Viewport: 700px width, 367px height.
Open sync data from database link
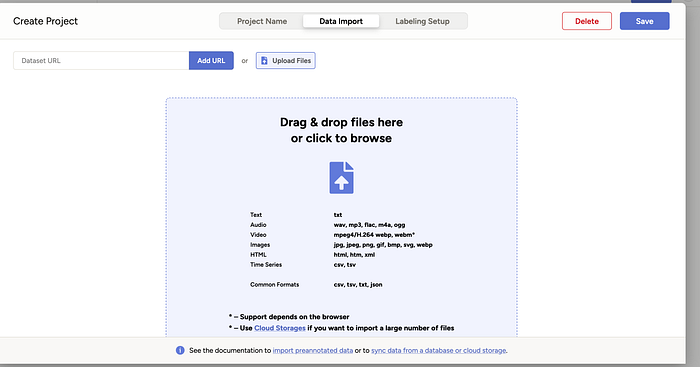point(439,350)
